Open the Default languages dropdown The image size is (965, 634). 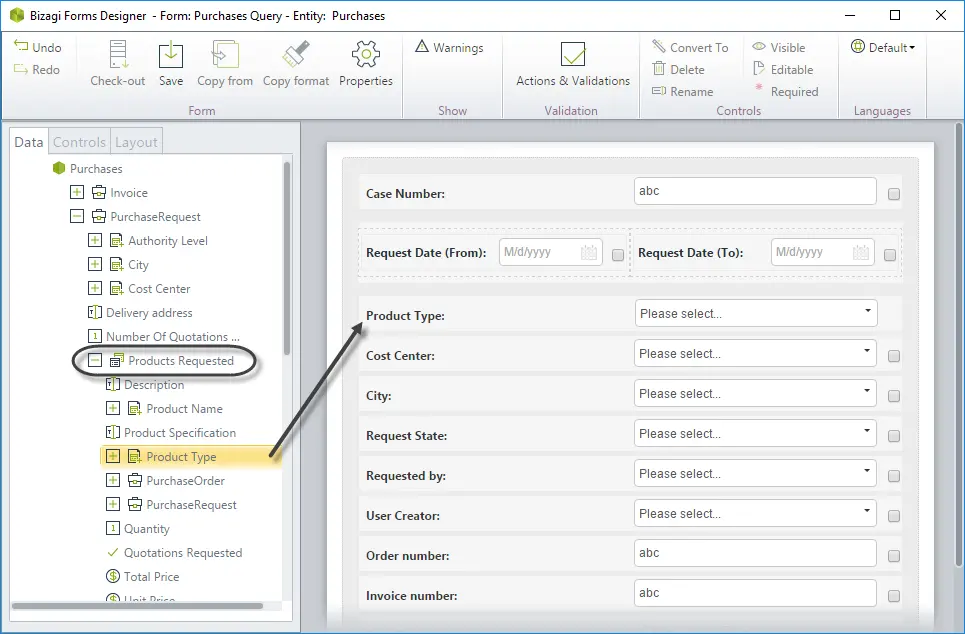(x=883, y=47)
